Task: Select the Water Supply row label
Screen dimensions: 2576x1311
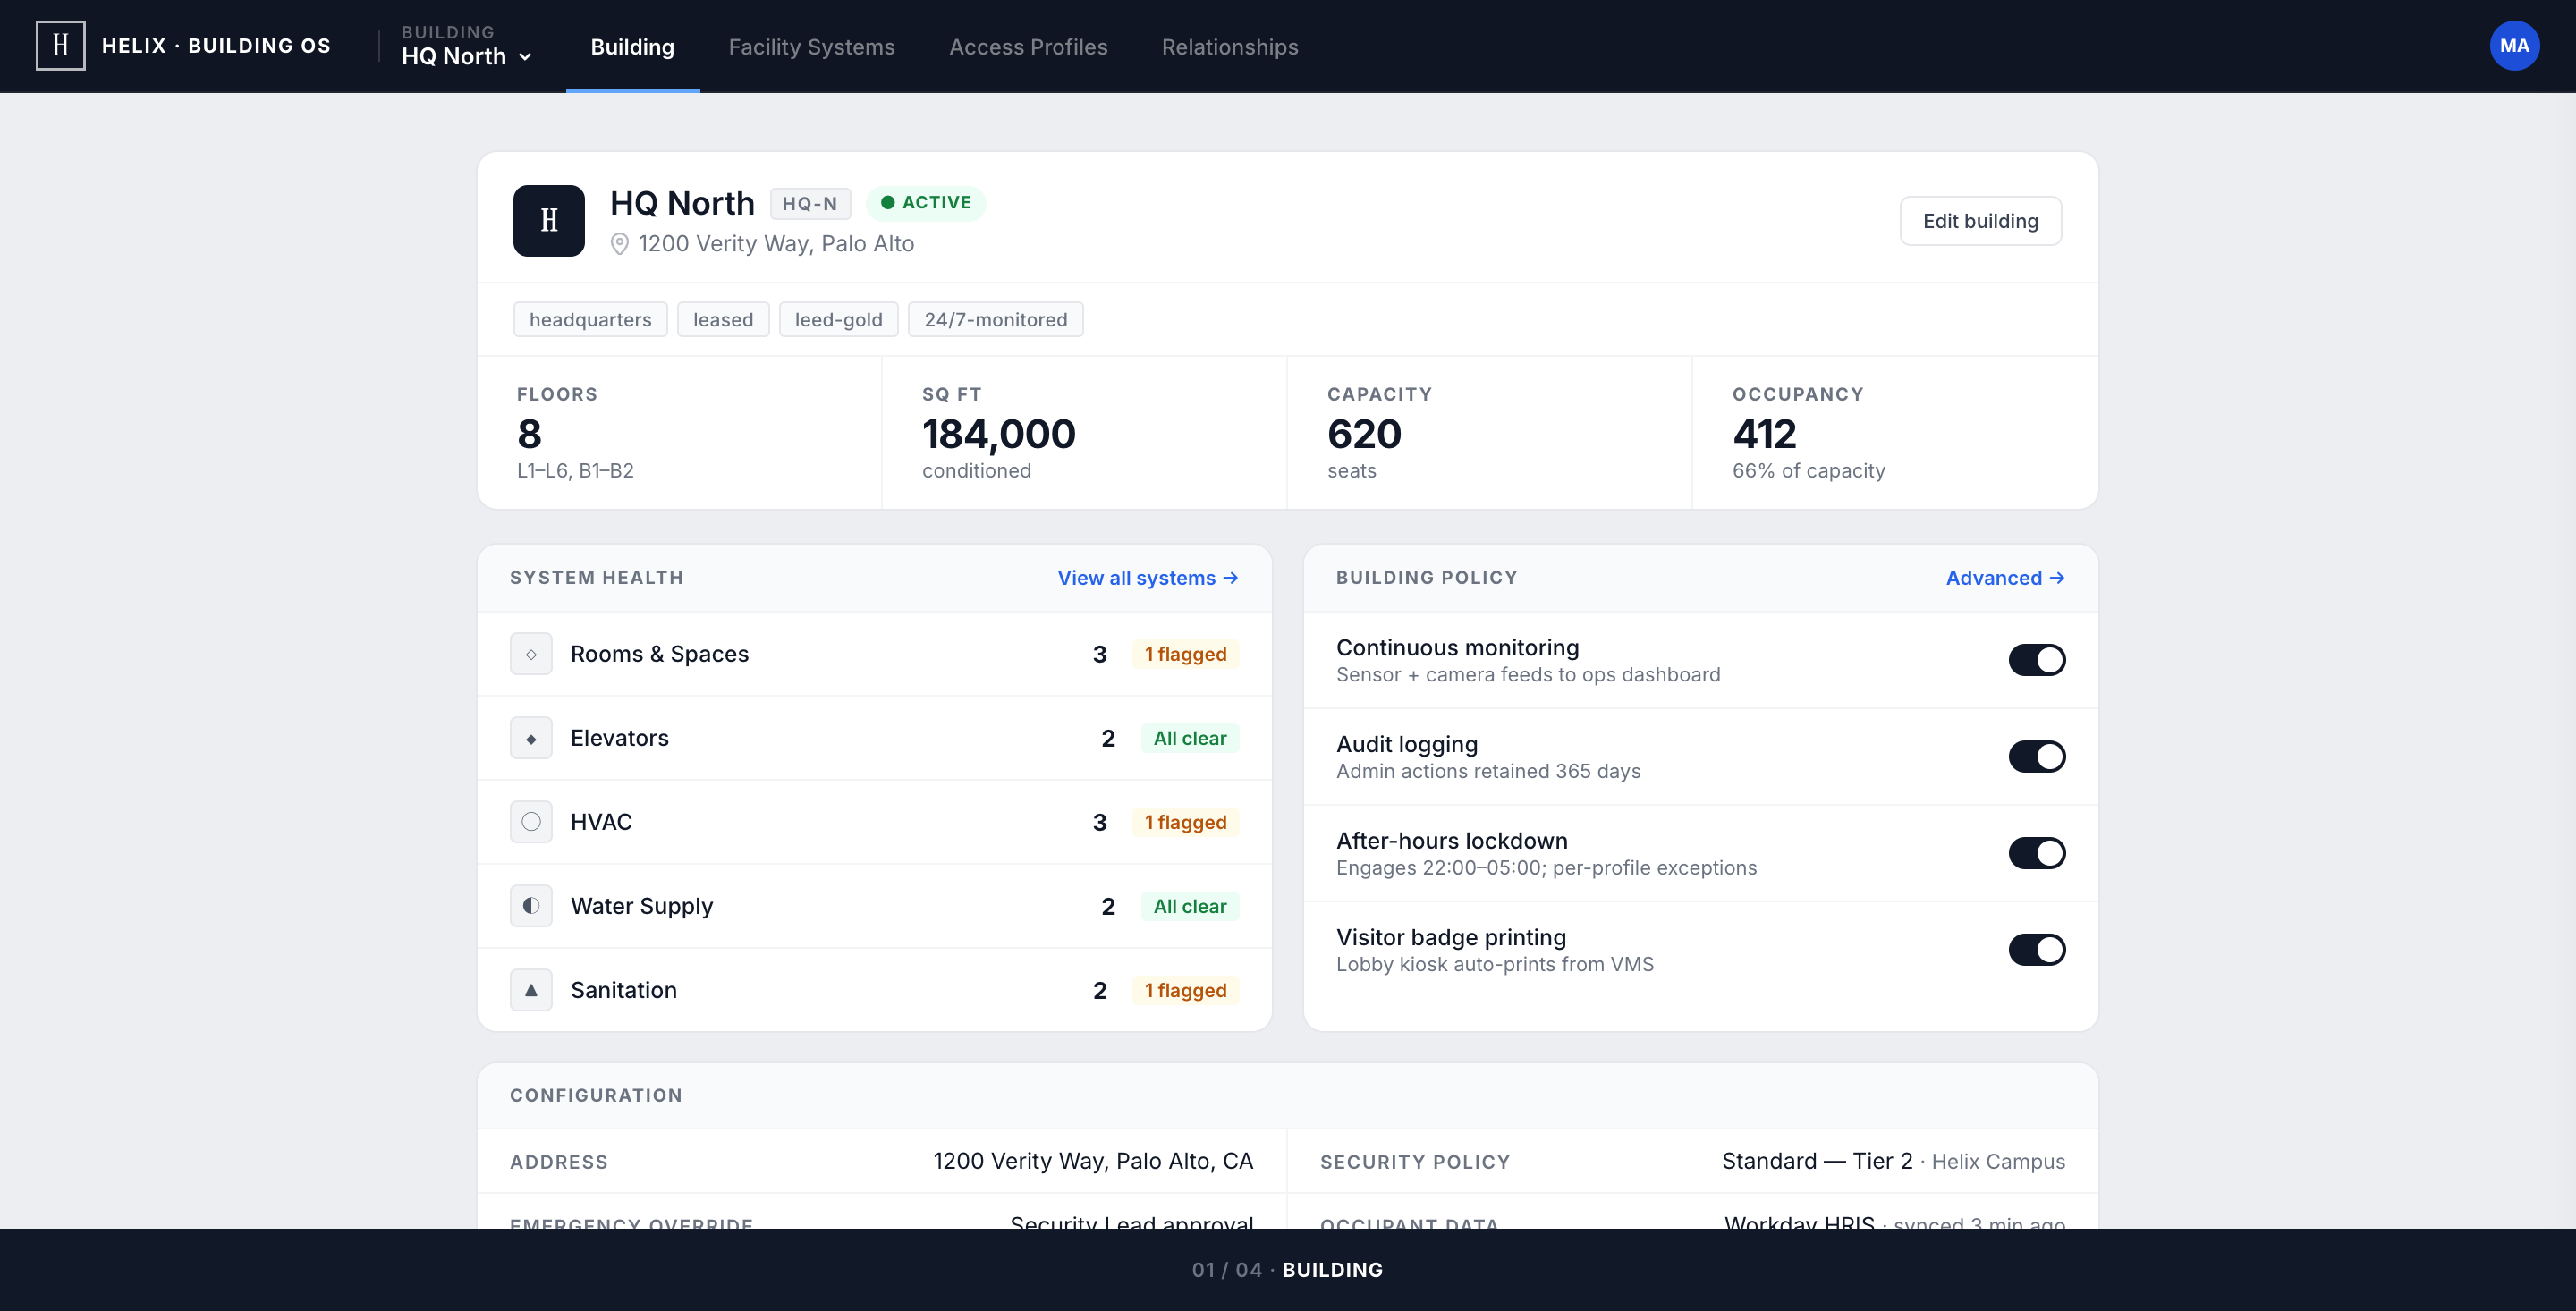Action: (x=641, y=906)
